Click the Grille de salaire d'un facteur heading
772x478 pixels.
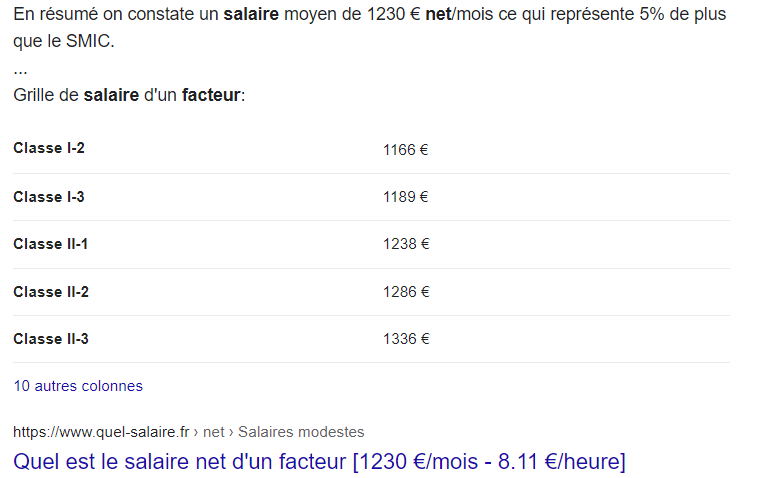[129, 95]
